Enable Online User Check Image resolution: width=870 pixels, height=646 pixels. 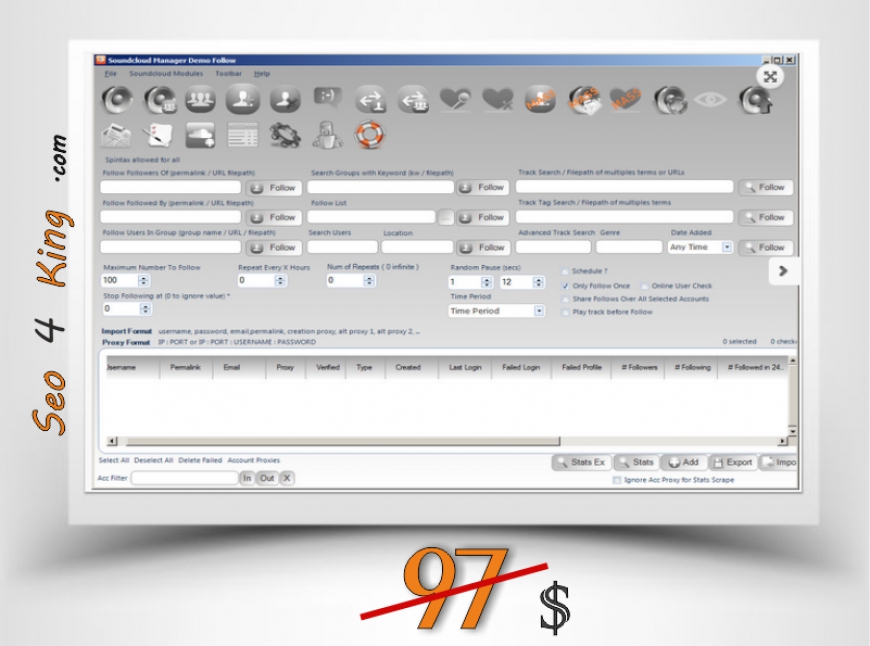[x=645, y=286]
